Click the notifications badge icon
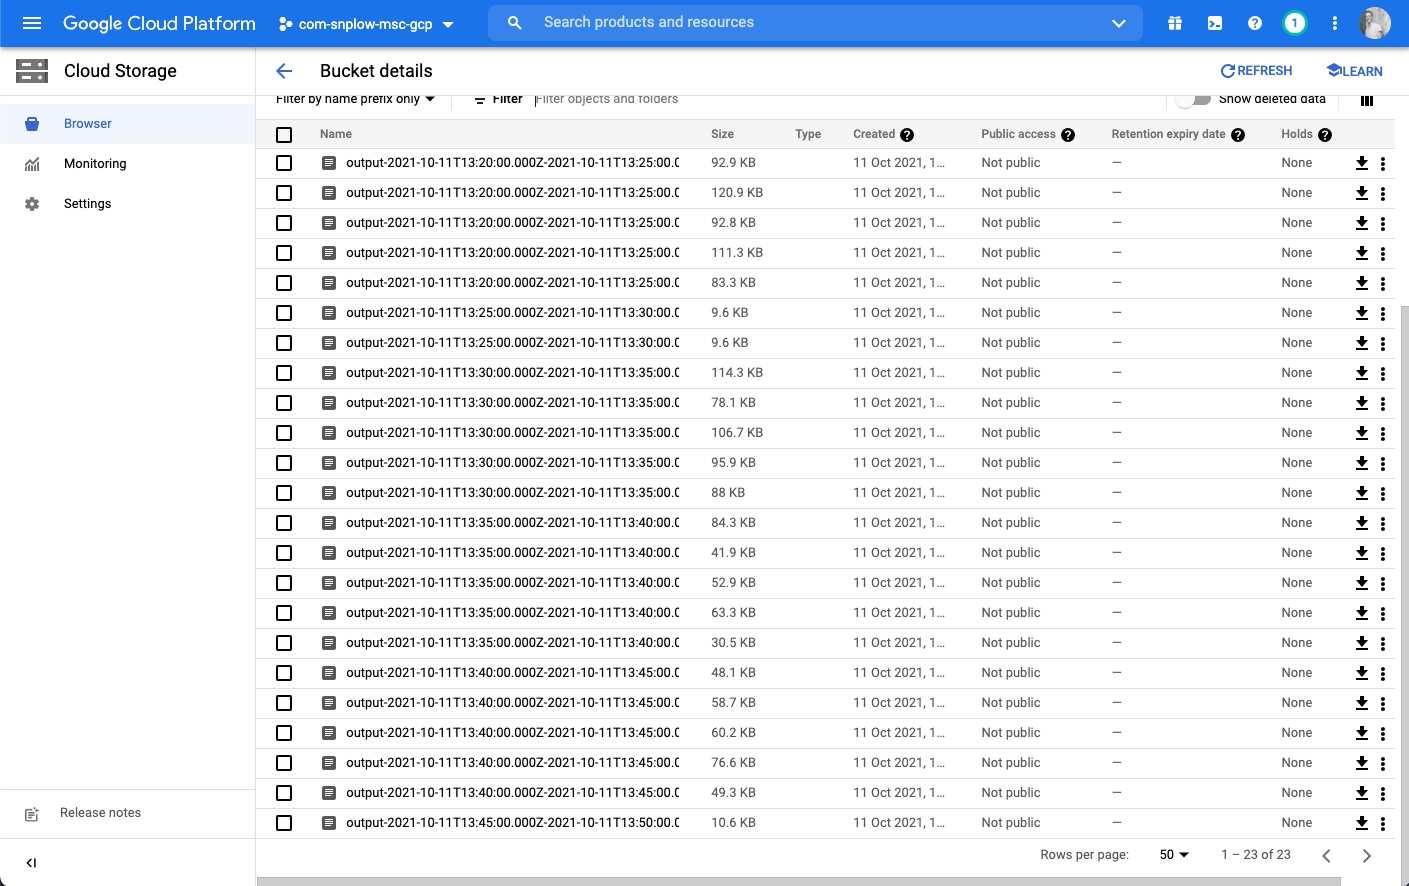This screenshot has width=1409, height=886. click(x=1295, y=23)
